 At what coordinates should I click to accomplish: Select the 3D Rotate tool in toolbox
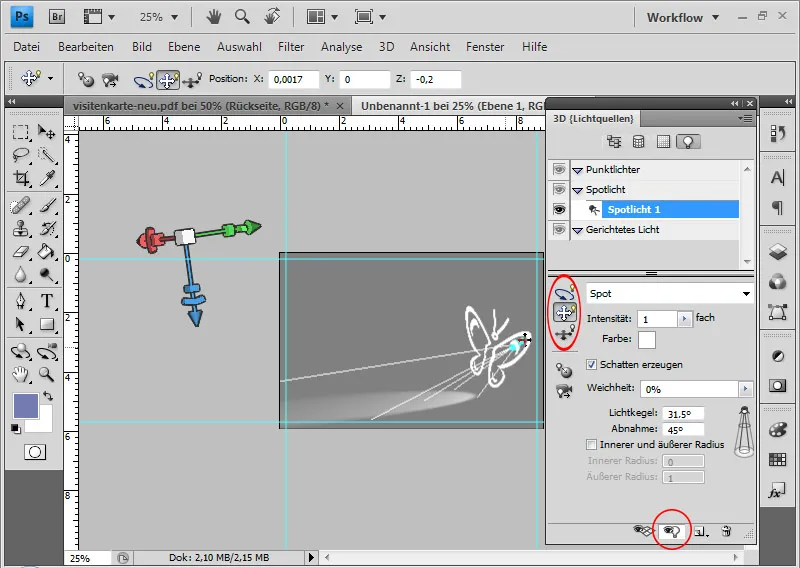tap(20, 352)
